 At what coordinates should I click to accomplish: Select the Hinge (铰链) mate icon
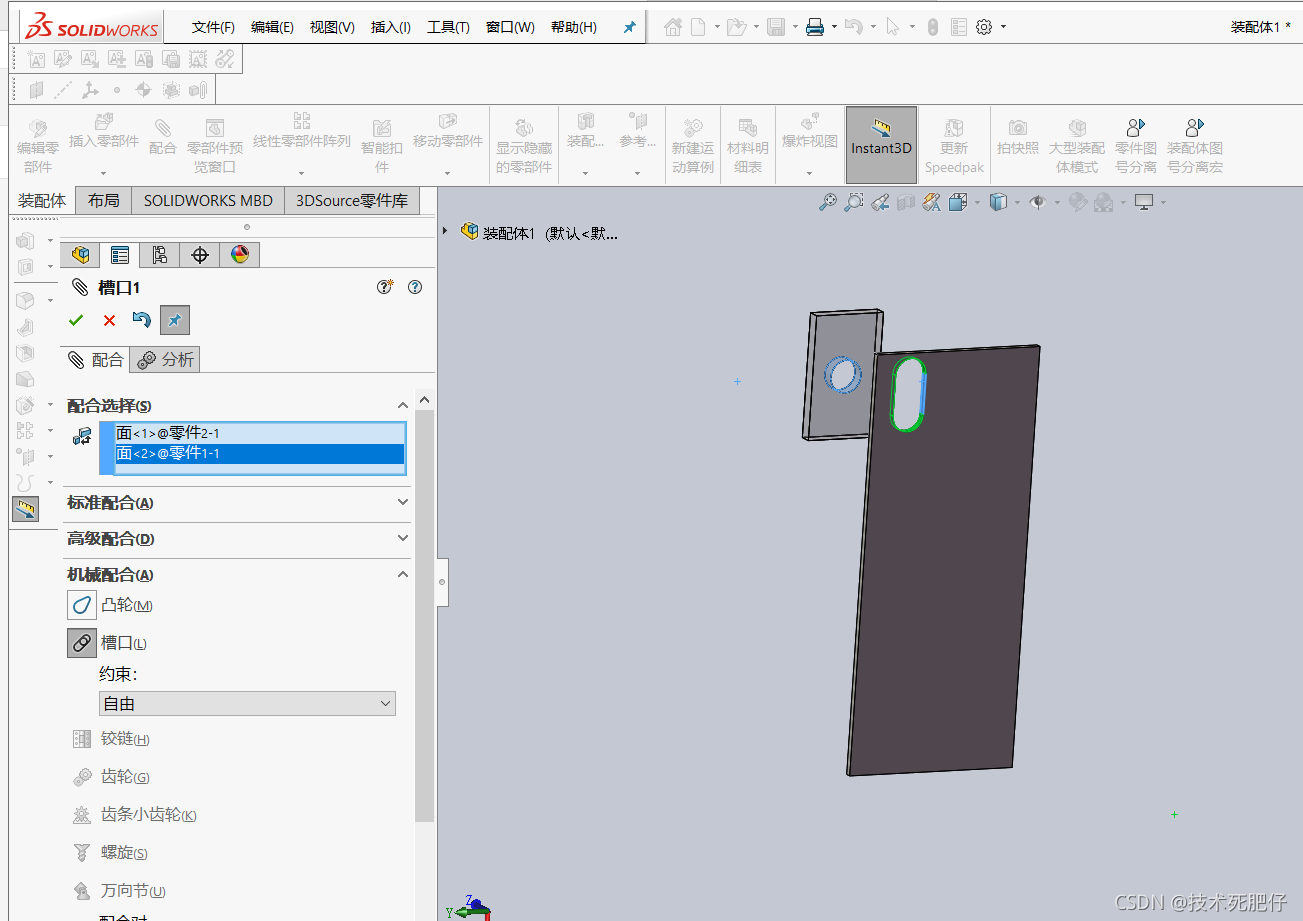tap(82, 739)
